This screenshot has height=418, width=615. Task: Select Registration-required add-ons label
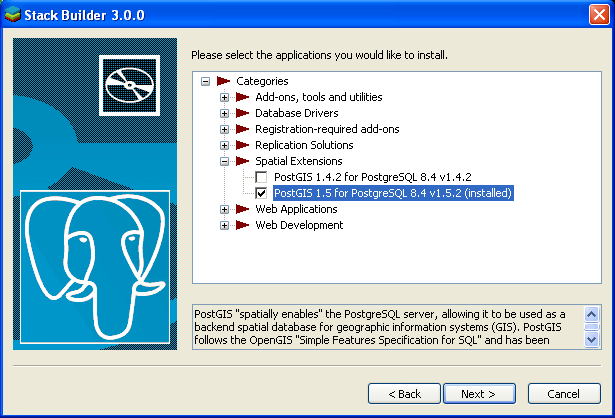pos(327,129)
